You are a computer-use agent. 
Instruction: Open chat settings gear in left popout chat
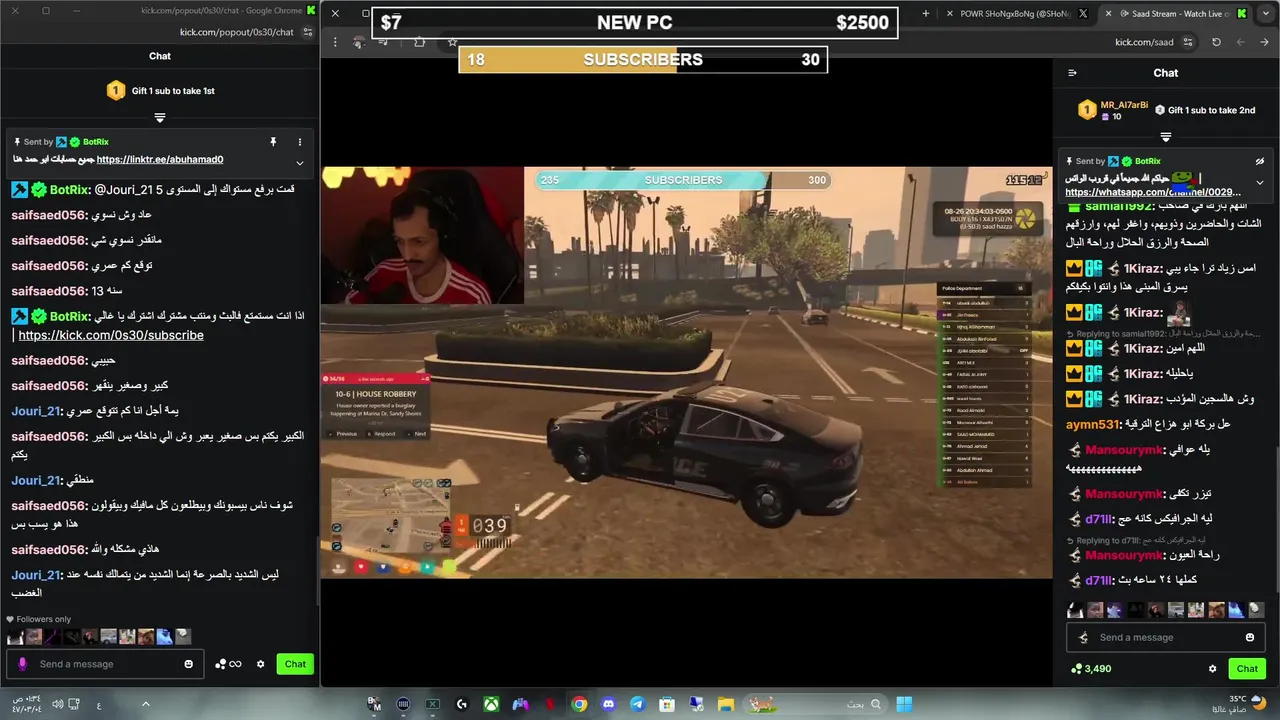pyautogui.click(x=261, y=664)
